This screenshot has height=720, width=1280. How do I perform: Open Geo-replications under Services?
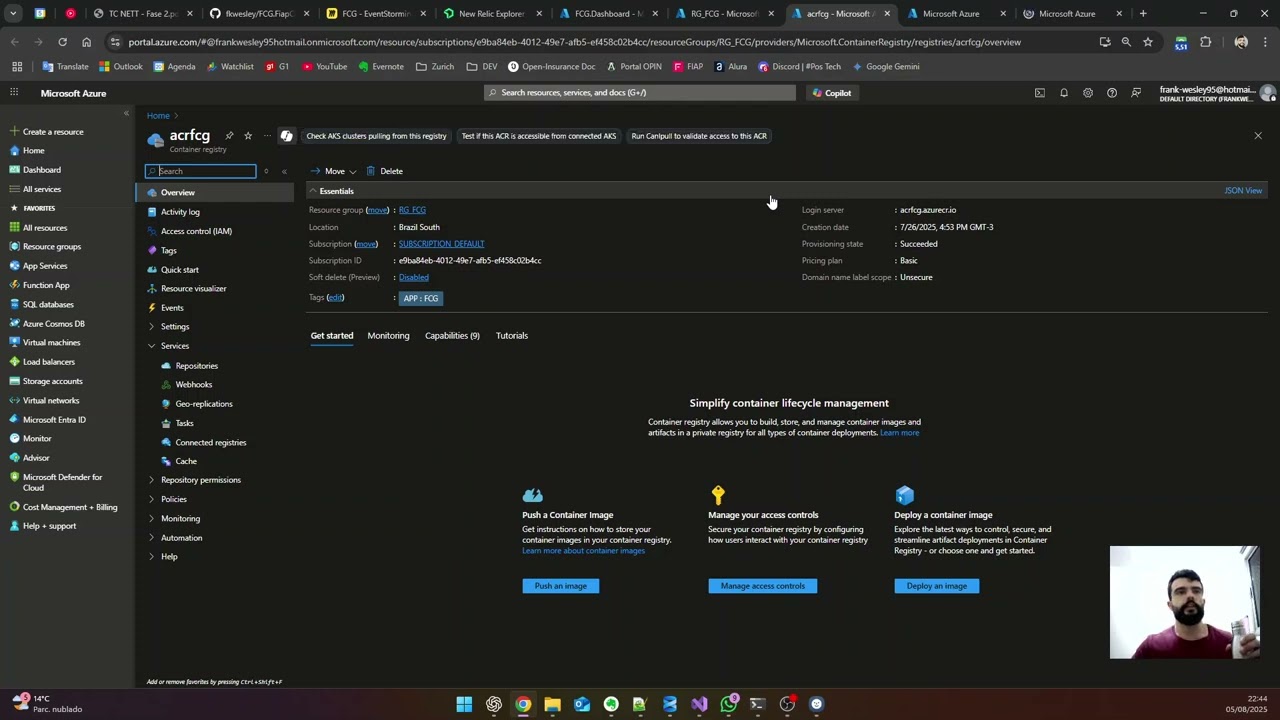click(x=204, y=404)
